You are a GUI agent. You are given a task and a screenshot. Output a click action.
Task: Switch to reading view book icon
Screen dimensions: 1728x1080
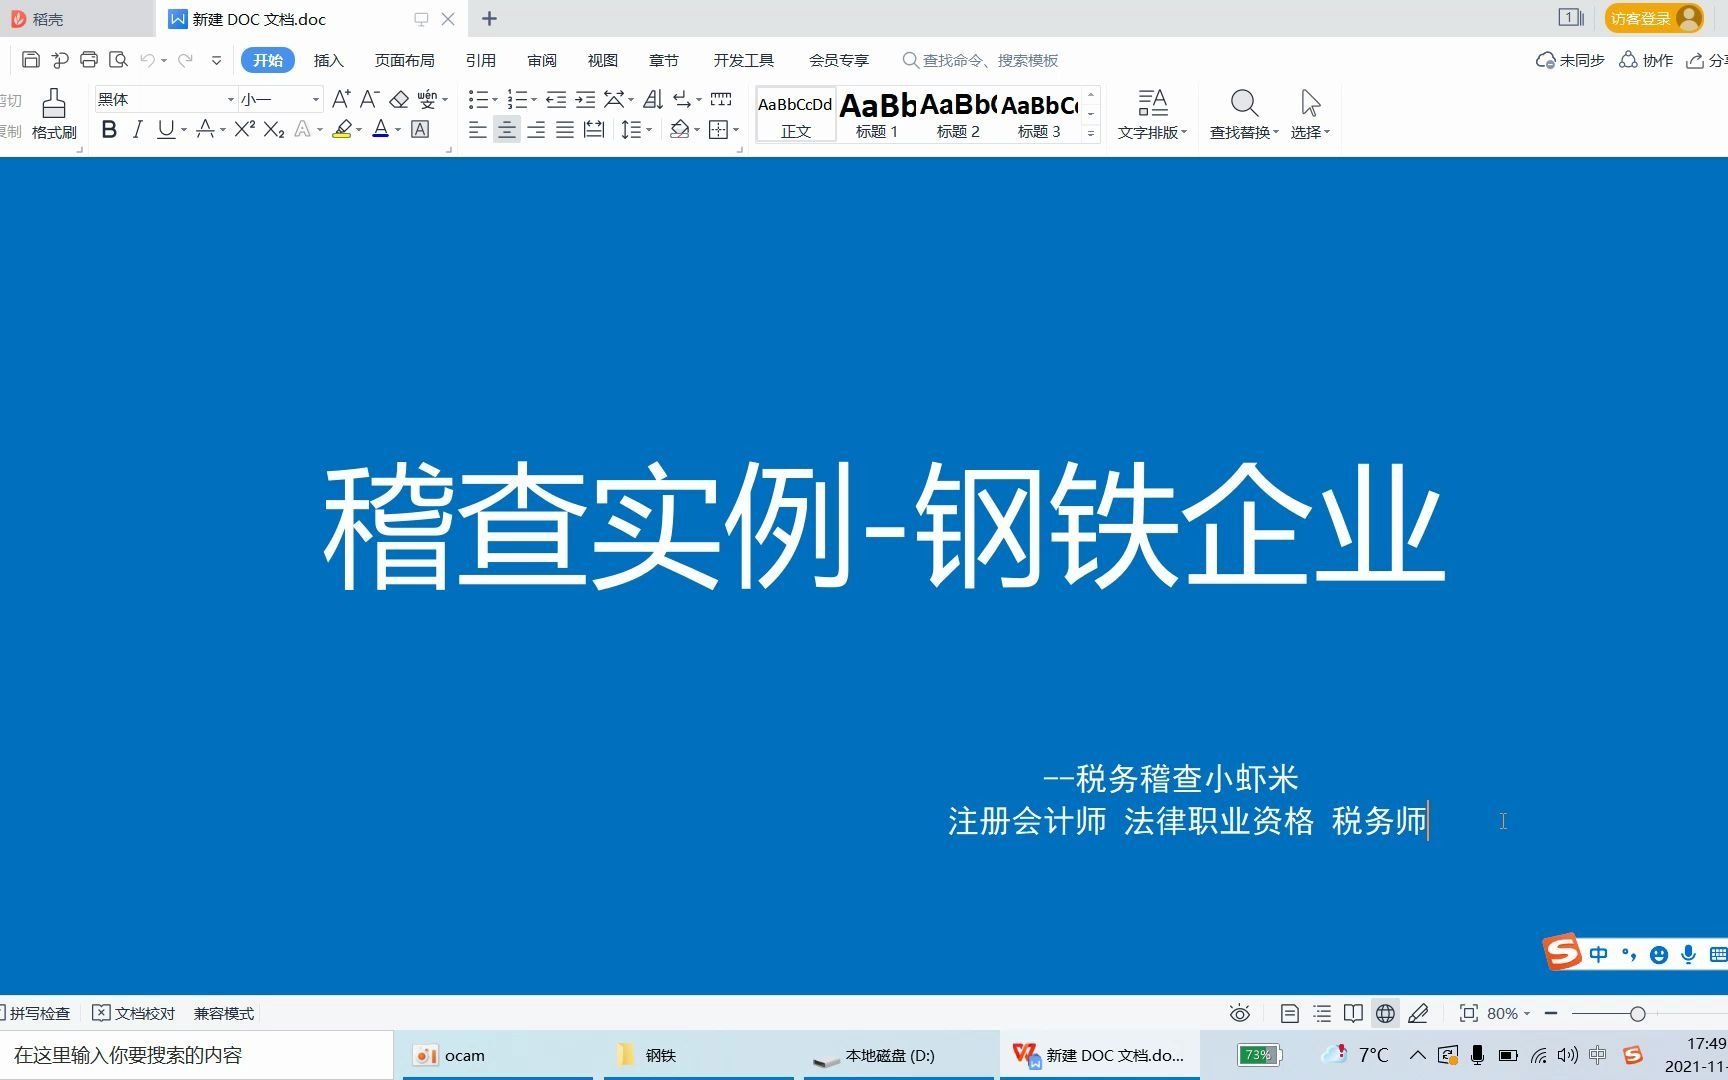click(x=1353, y=1013)
